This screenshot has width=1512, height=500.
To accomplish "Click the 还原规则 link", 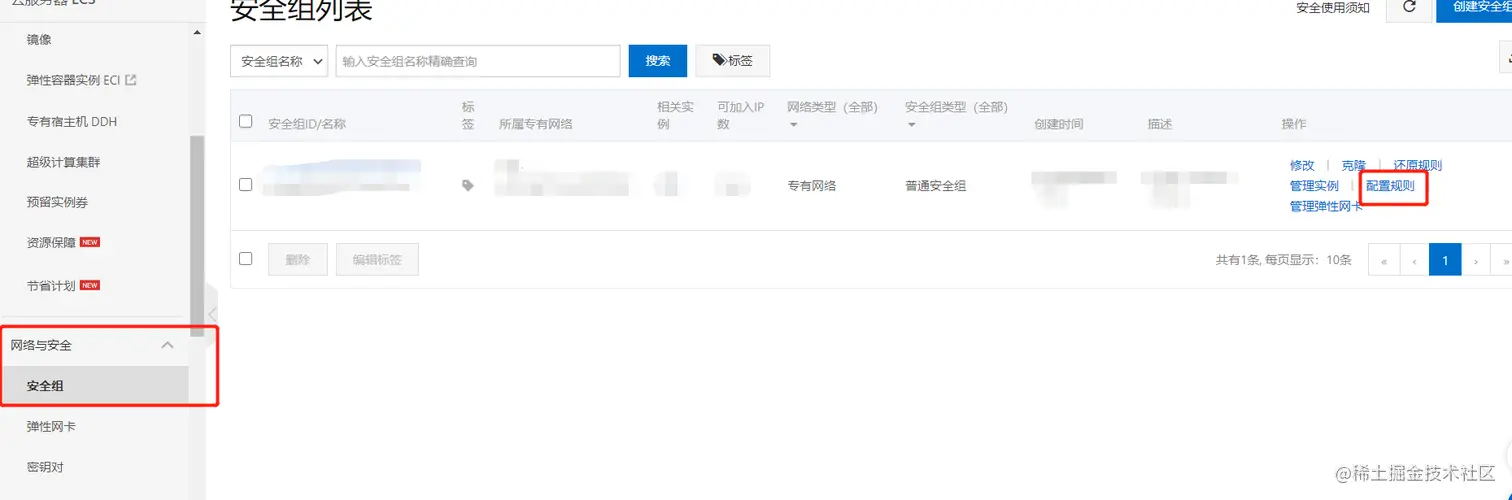I will coord(1417,166).
